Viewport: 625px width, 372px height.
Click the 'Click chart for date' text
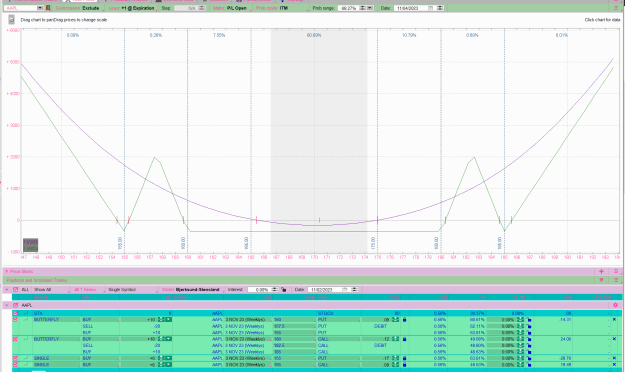coord(602,20)
